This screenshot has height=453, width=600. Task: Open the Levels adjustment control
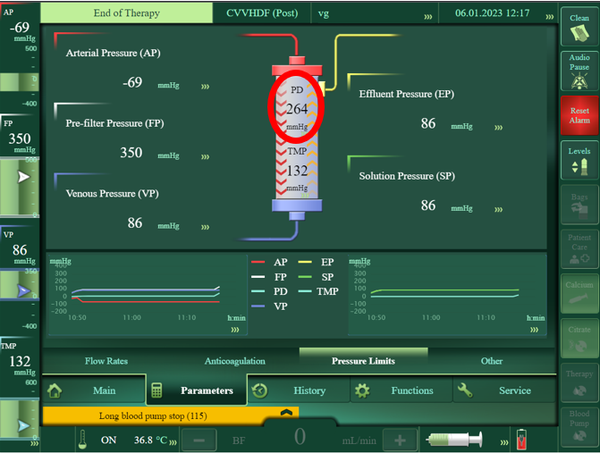coord(579,158)
